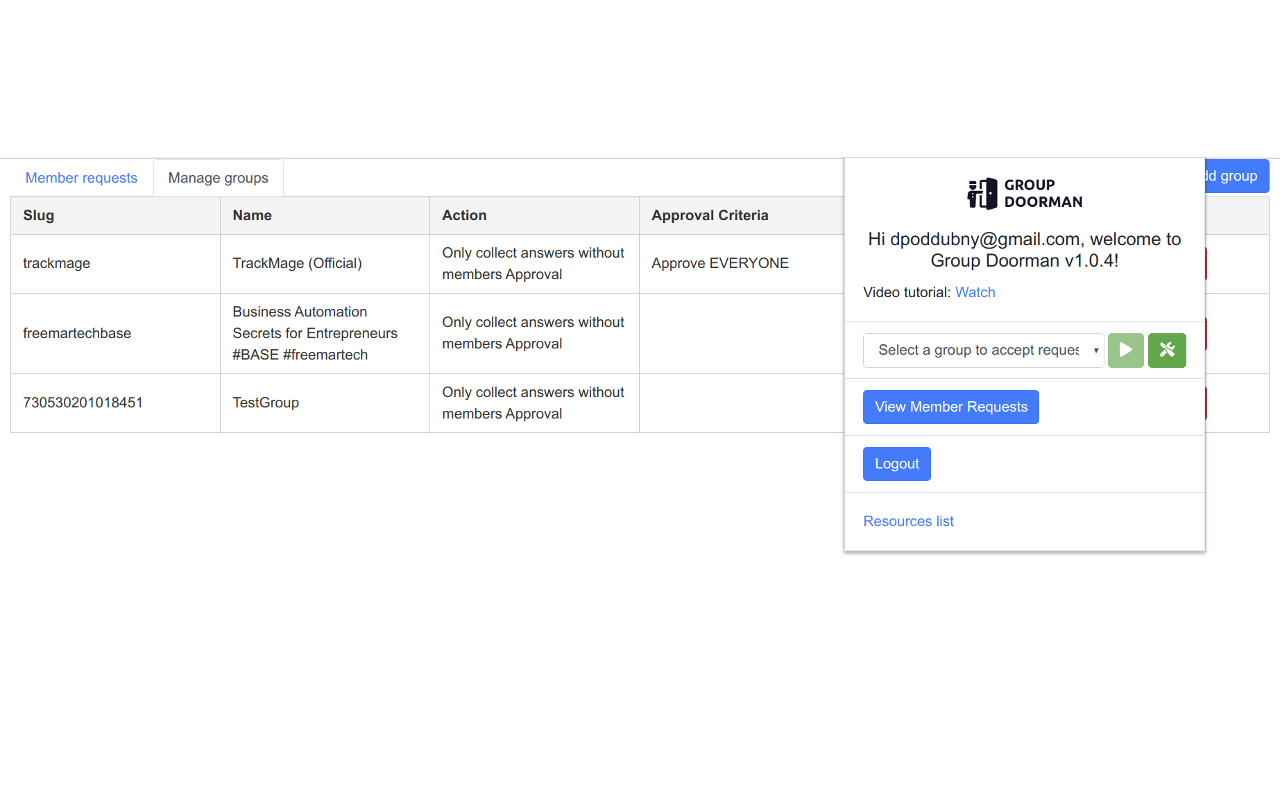Log out using the Logout button
The image size is (1280, 800).
(x=897, y=464)
